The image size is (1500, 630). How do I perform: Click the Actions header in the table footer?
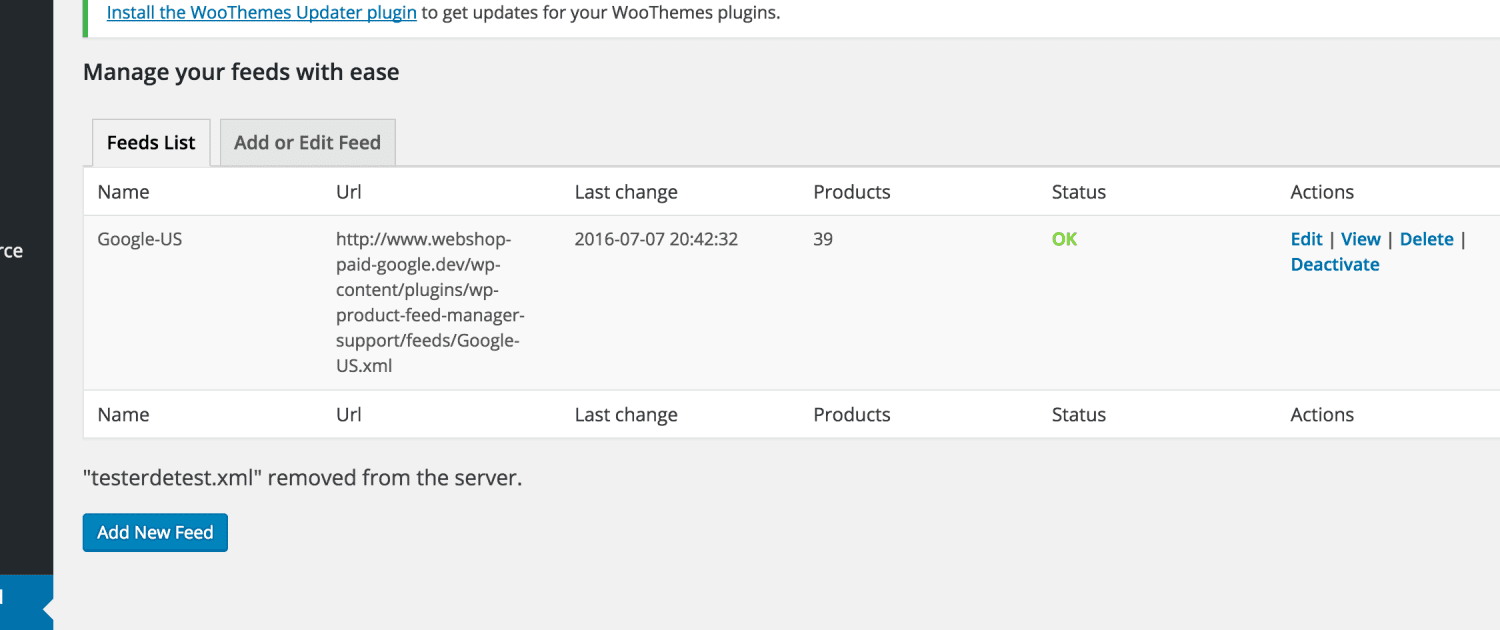1321,415
